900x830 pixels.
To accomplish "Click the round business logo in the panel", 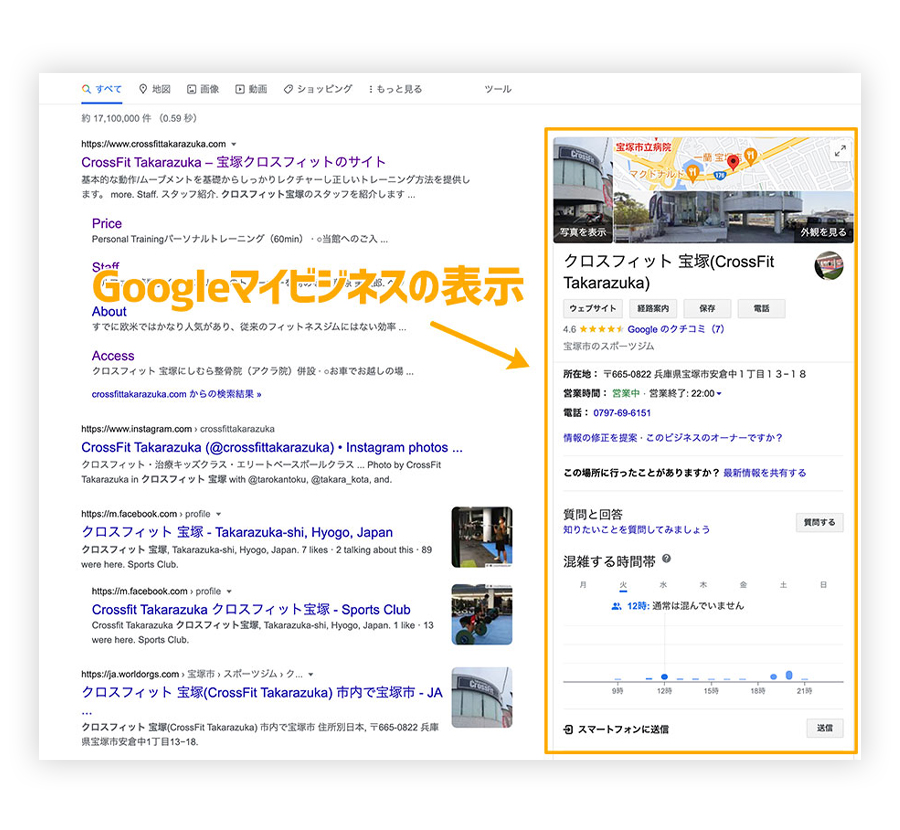I will point(829,266).
